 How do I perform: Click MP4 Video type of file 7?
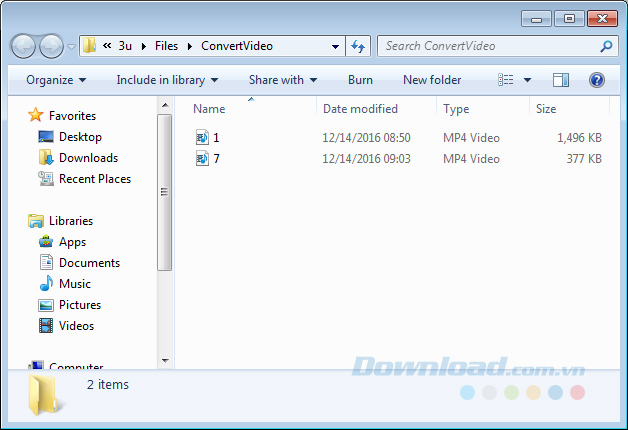pyautogui.click(x=471, y=159)
